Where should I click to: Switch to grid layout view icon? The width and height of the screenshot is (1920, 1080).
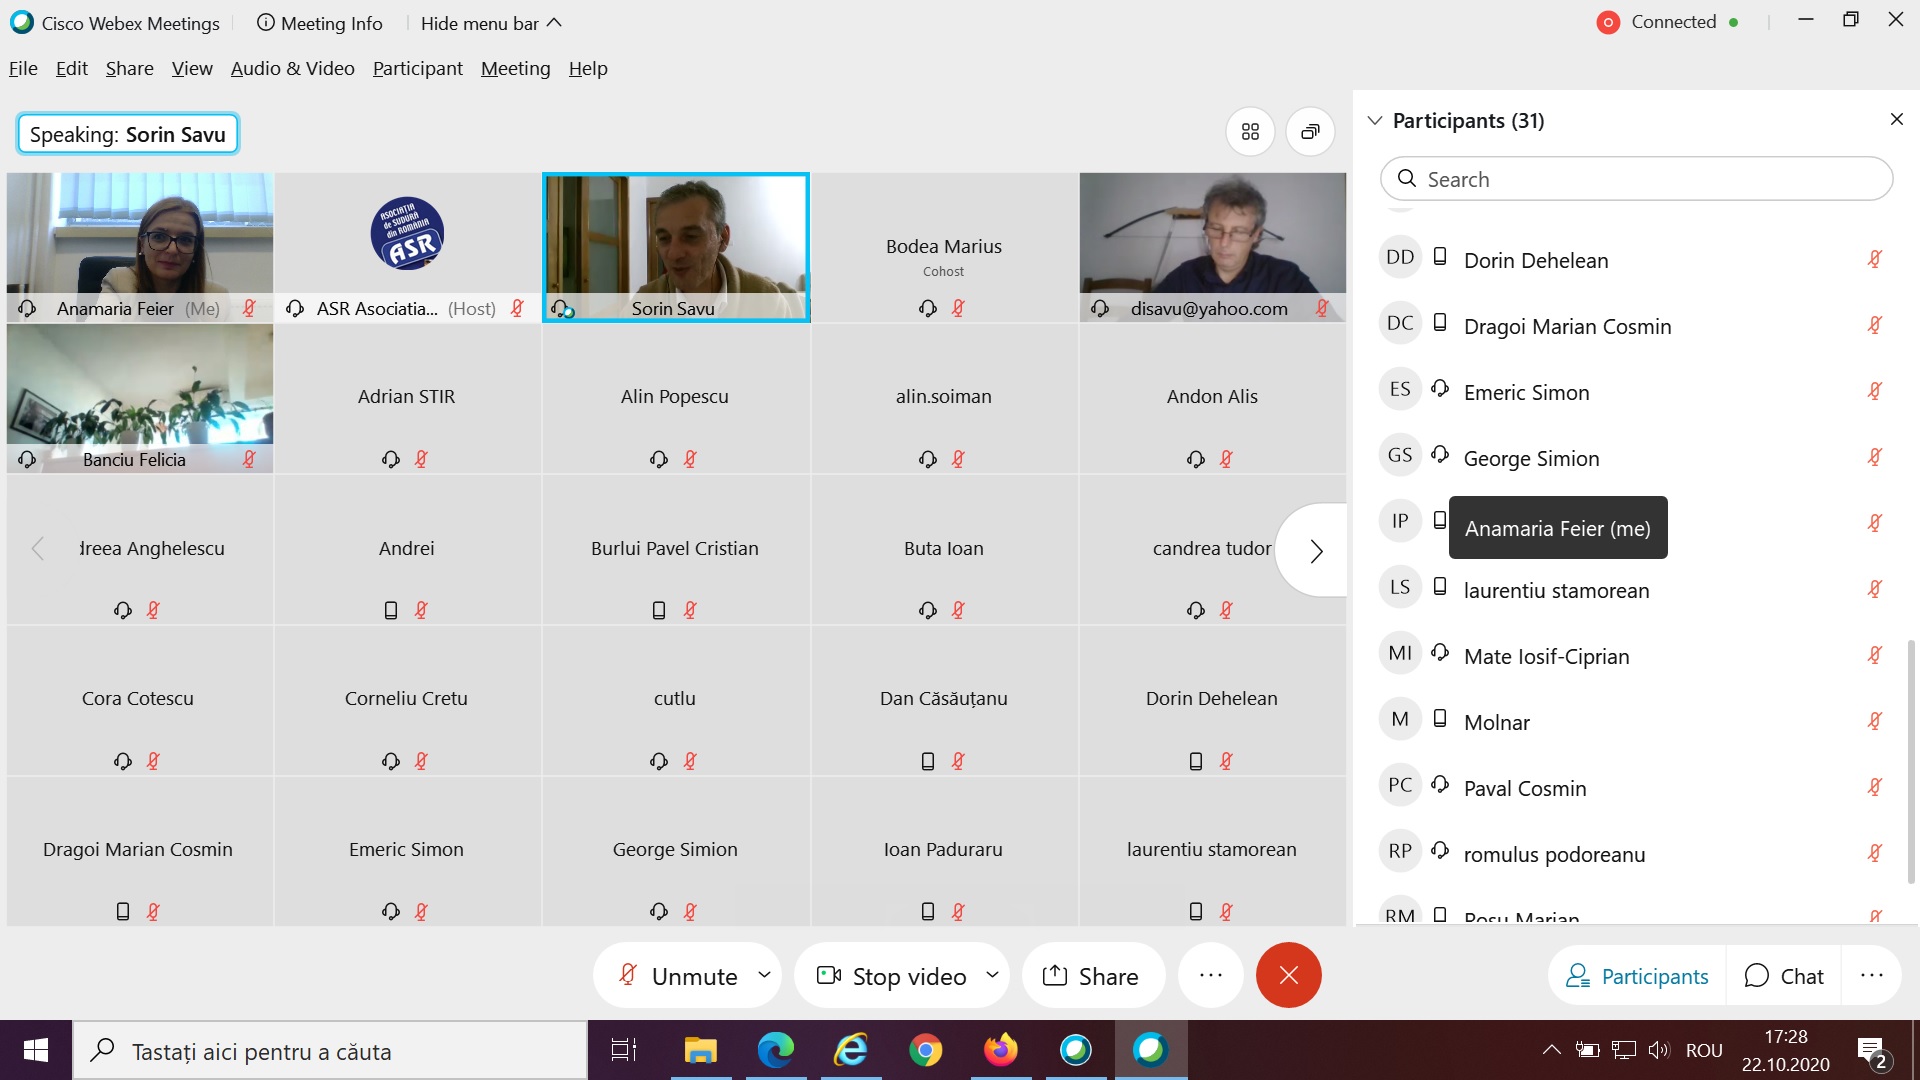point(1250,132)
